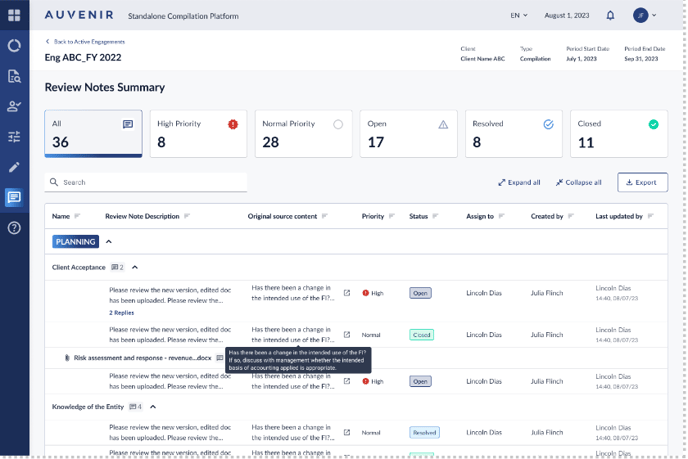The image size is (688, 459).
Task: Click the progress circle icon in sidebar
Action: click(x=14, y=46)
